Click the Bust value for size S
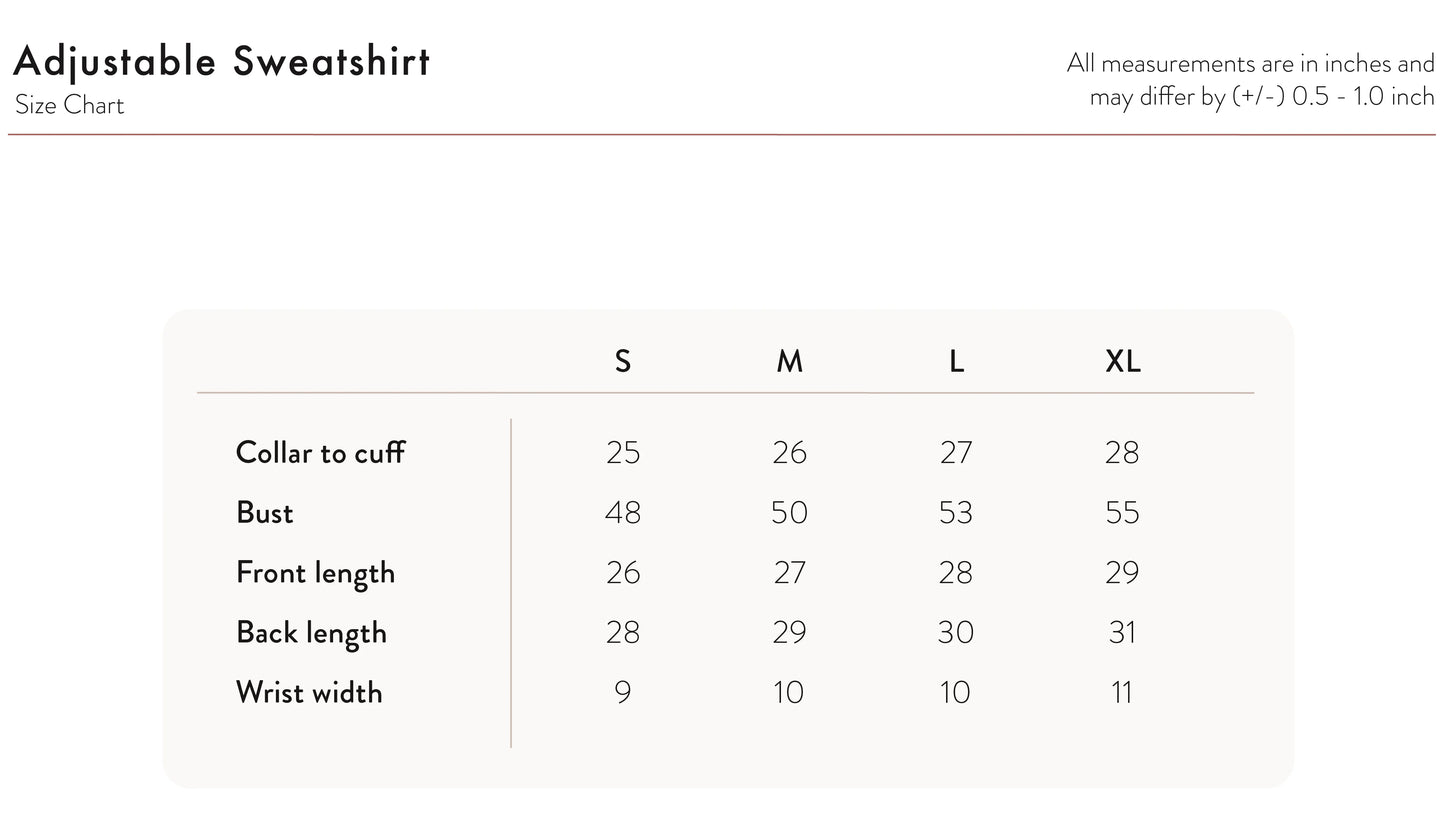 pos(623,513)
